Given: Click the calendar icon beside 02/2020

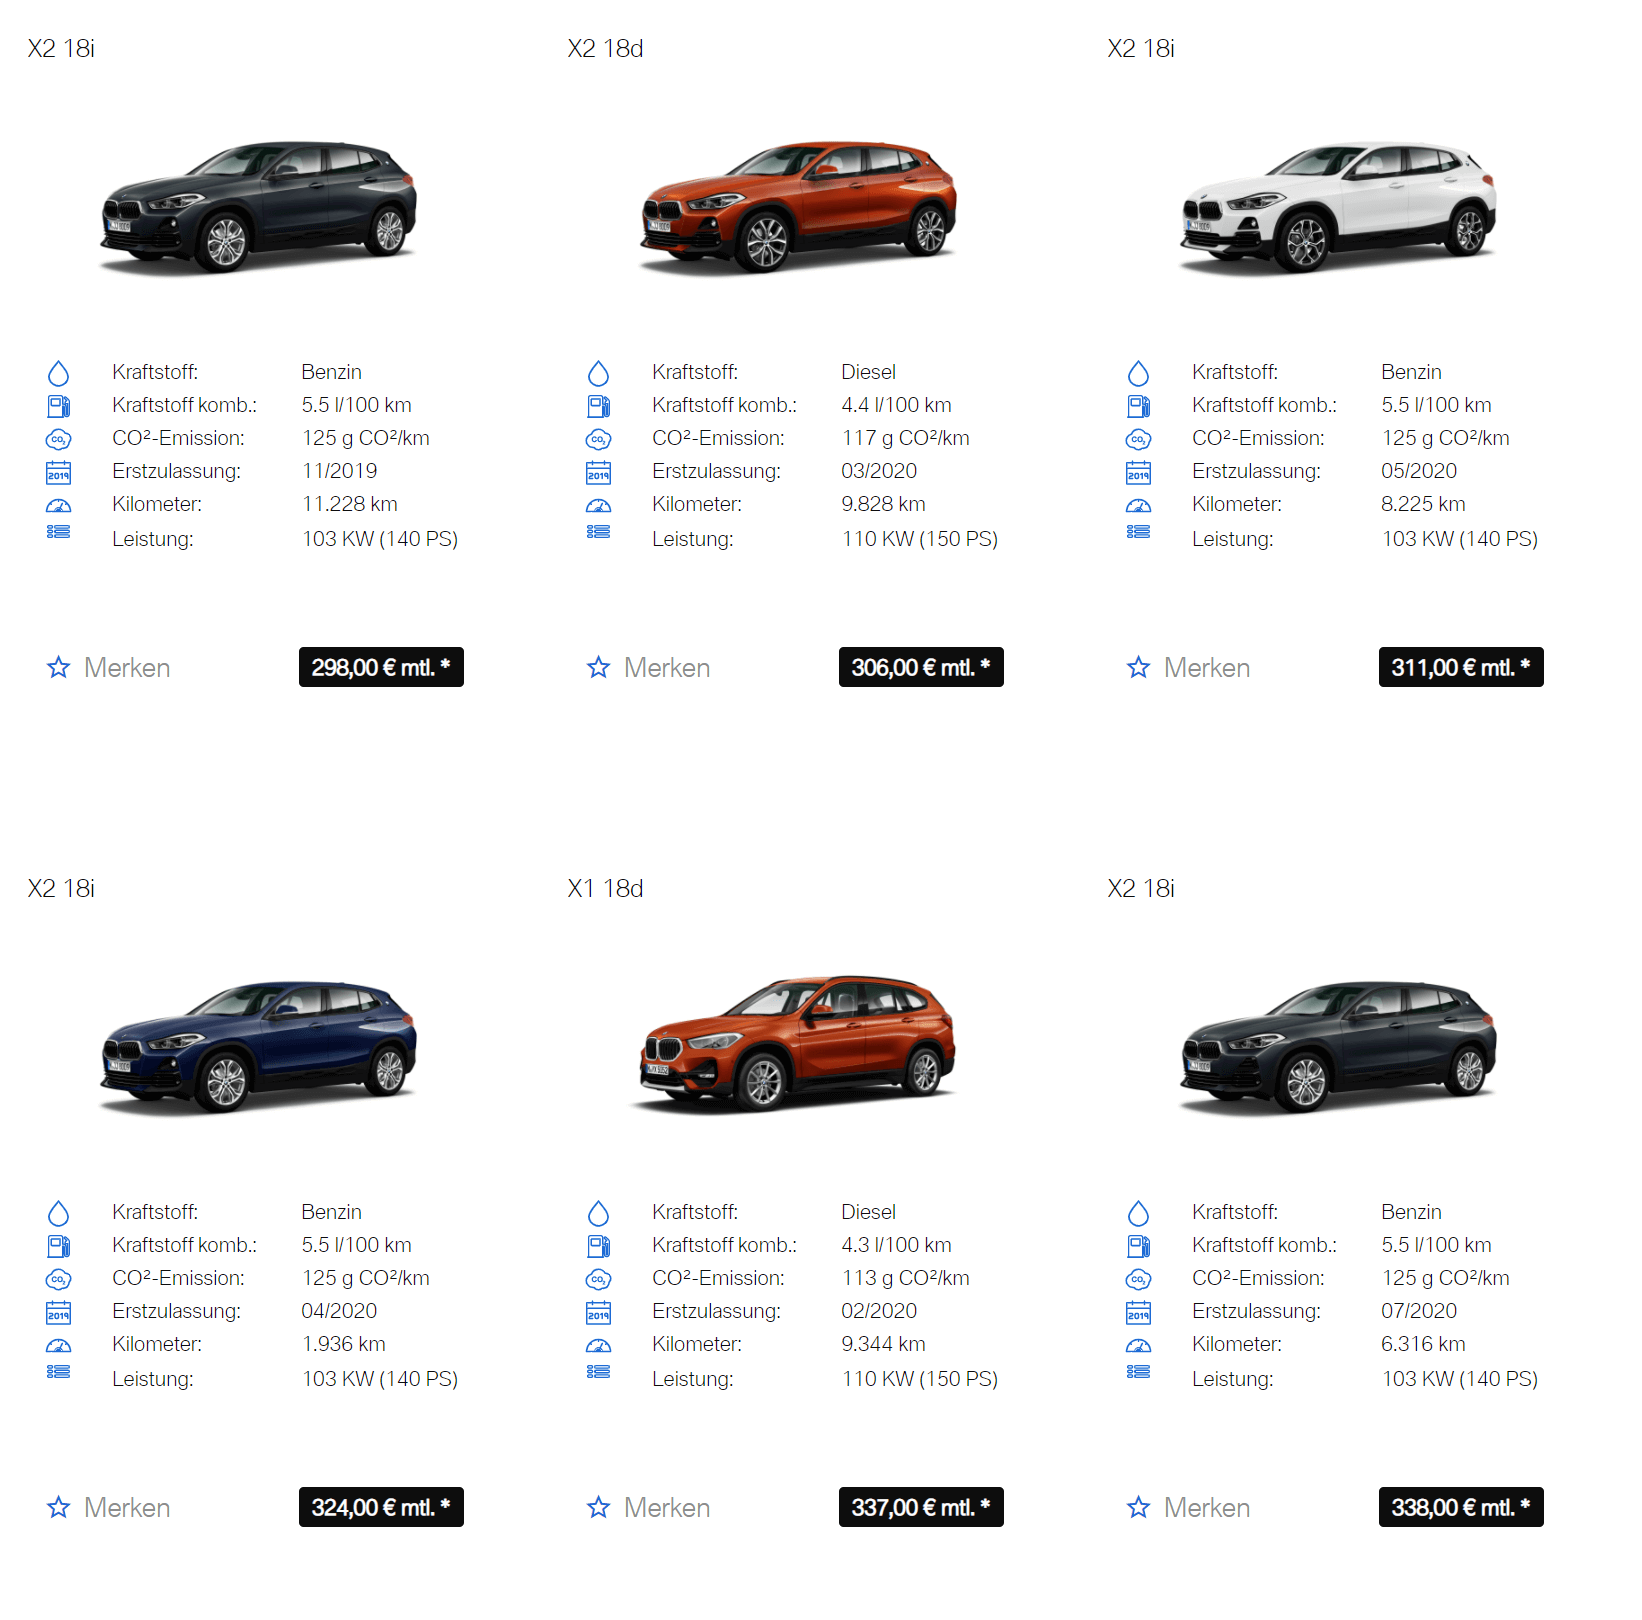Looking at the screenshot, I should click(x=599, y=1312).
